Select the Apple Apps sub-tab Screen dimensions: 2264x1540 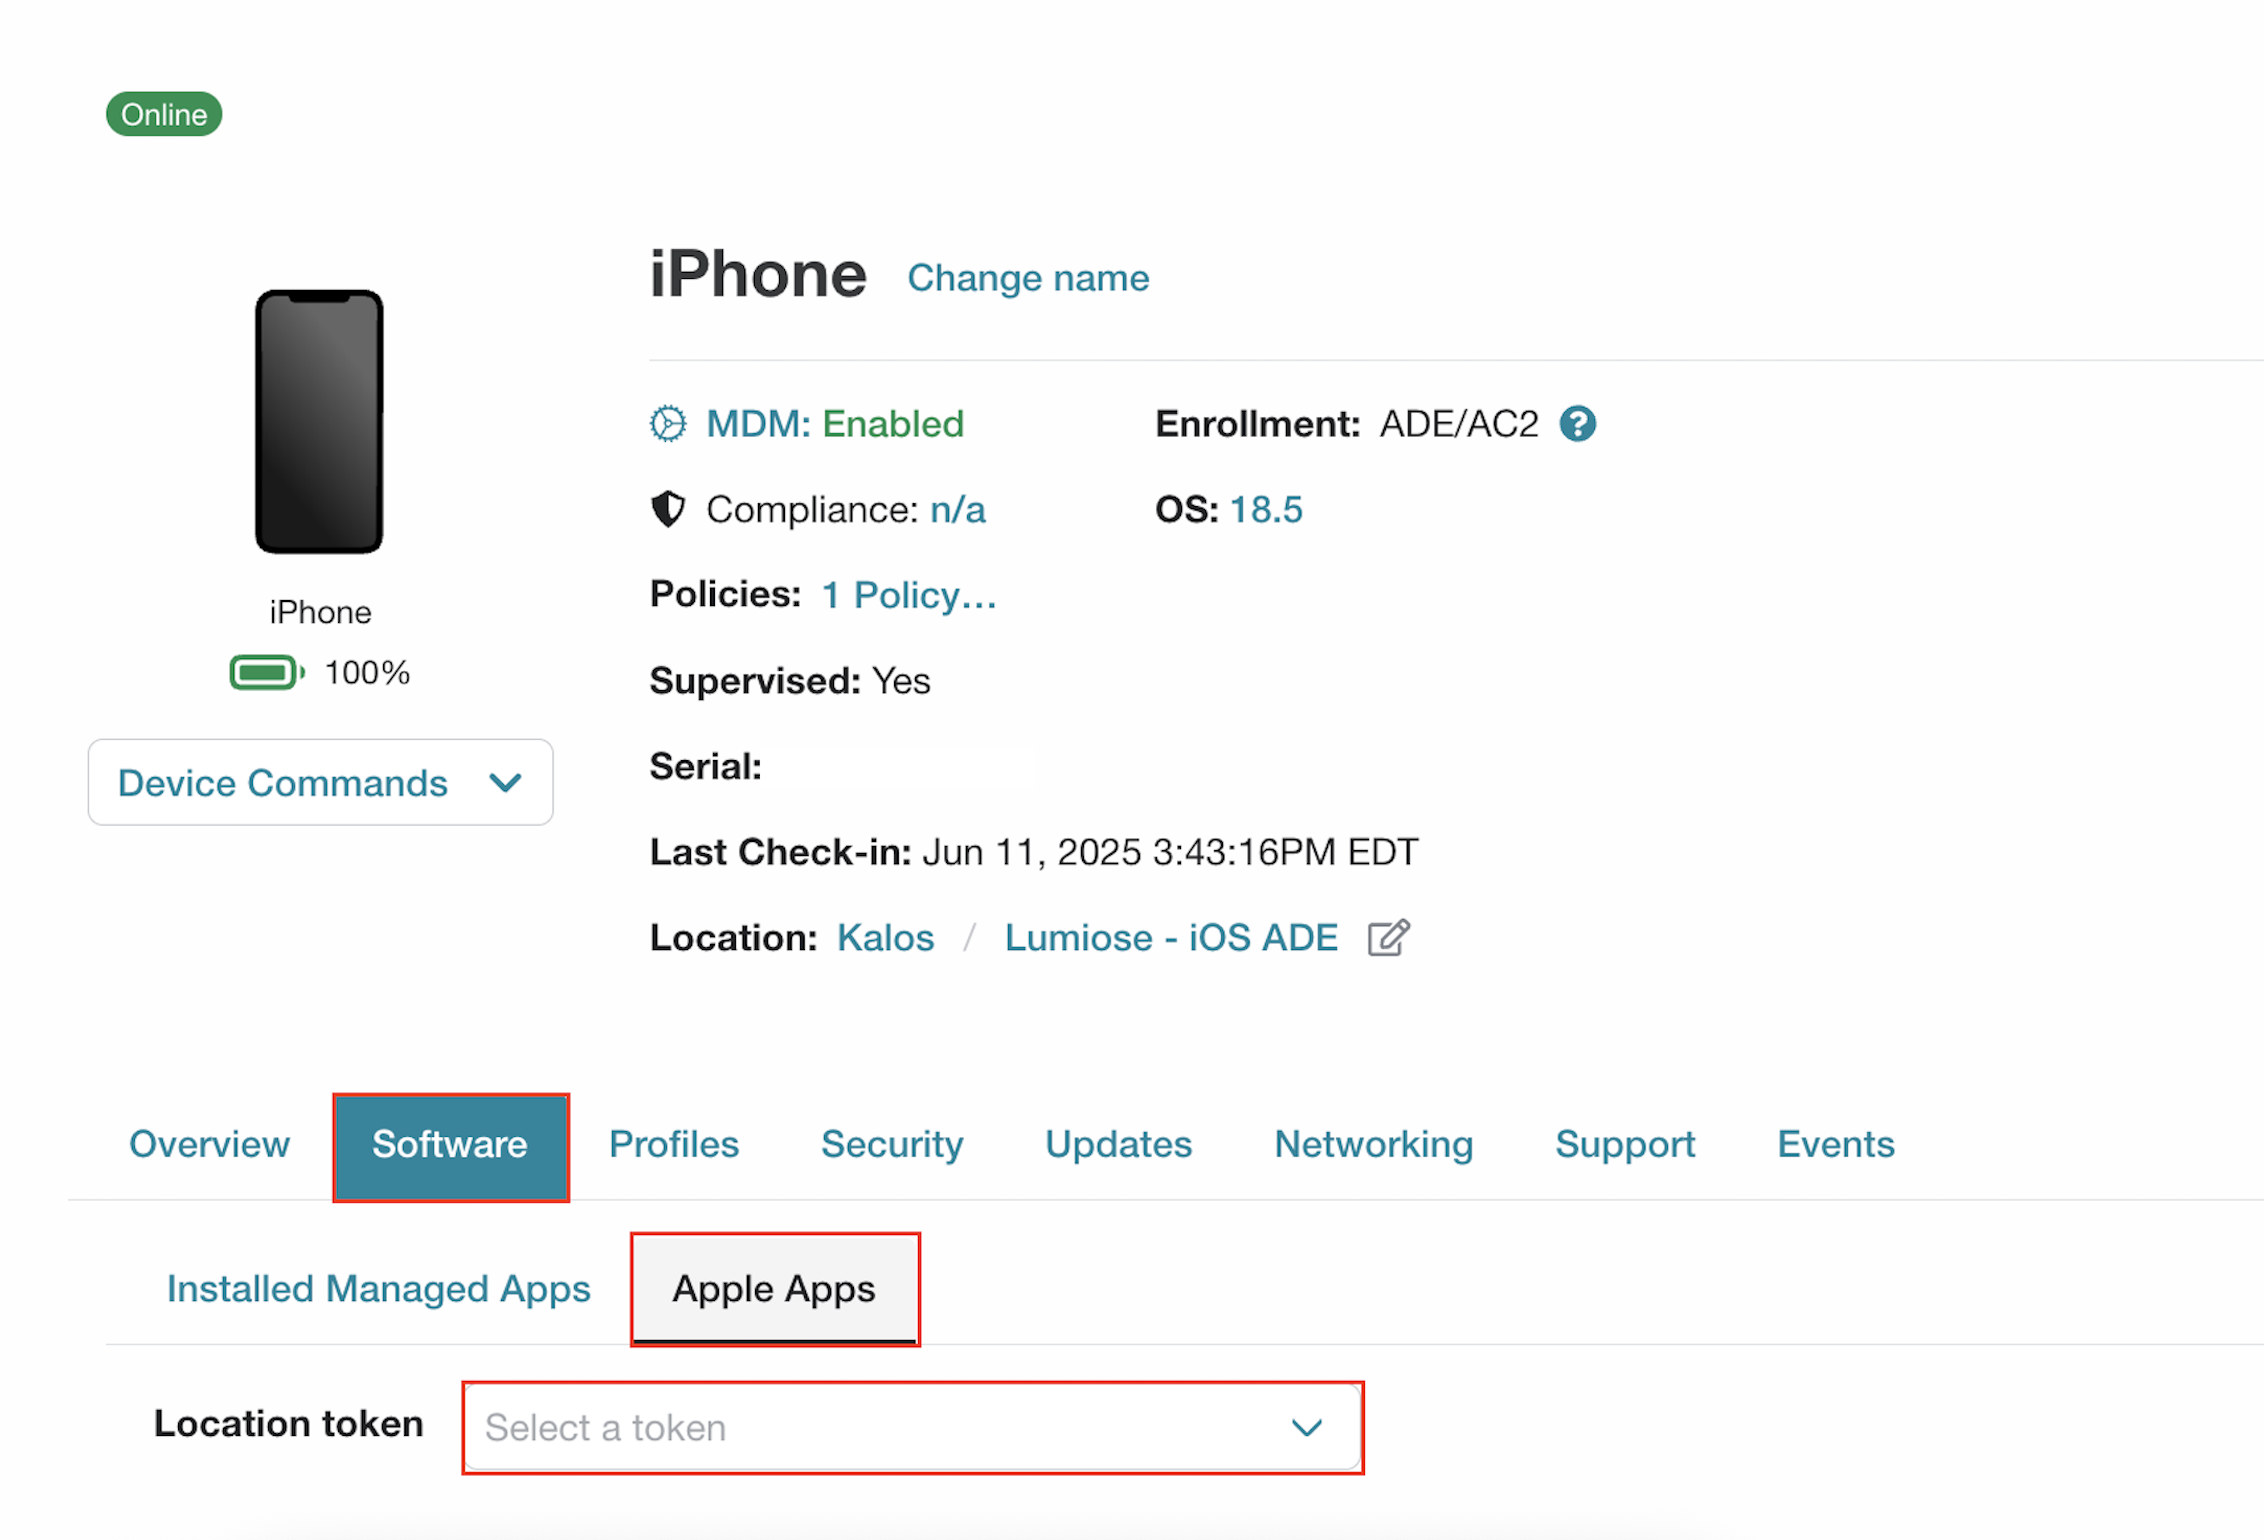pyautogui.click(x=774, y=1289)
